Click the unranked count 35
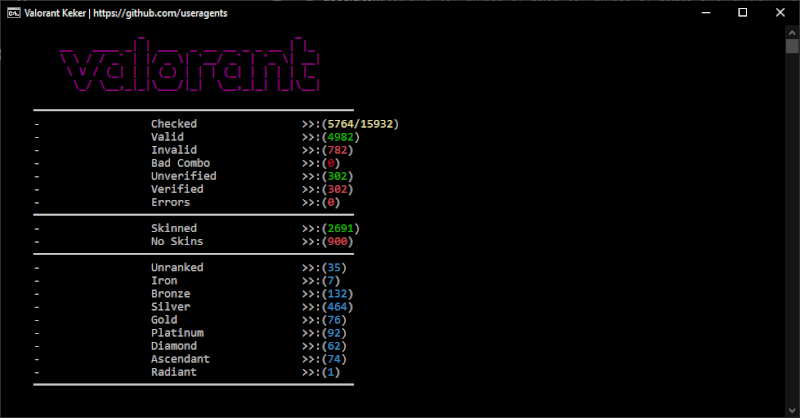The image size is (800, 418). [334, 267]
